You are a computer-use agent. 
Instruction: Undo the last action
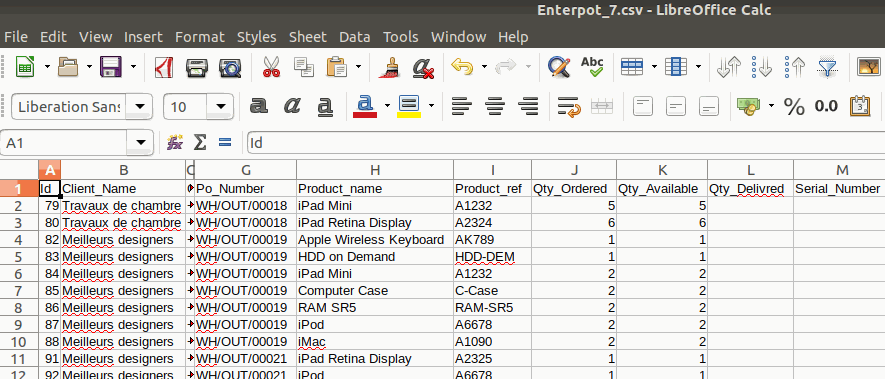pos(462,67)
